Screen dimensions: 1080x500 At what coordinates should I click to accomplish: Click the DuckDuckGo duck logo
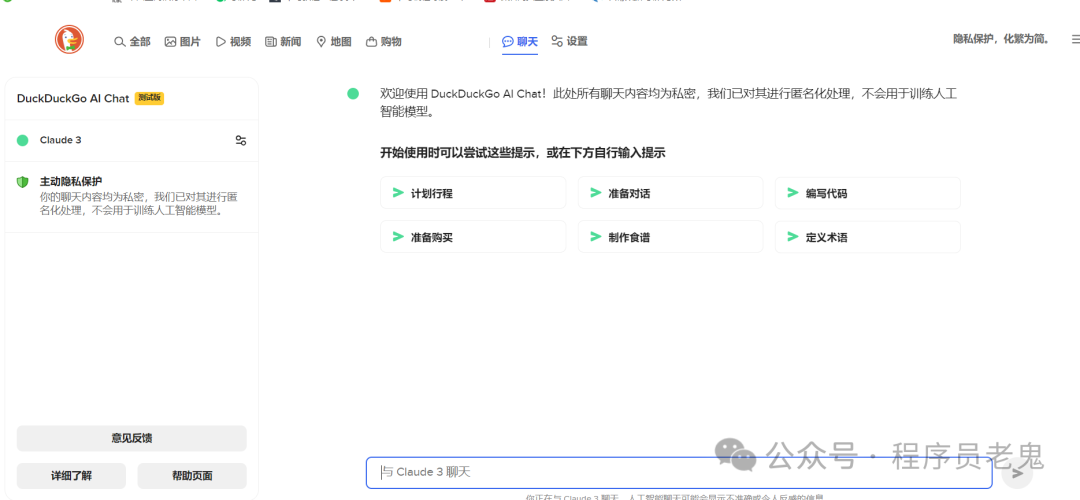click(x=69, y=40)
